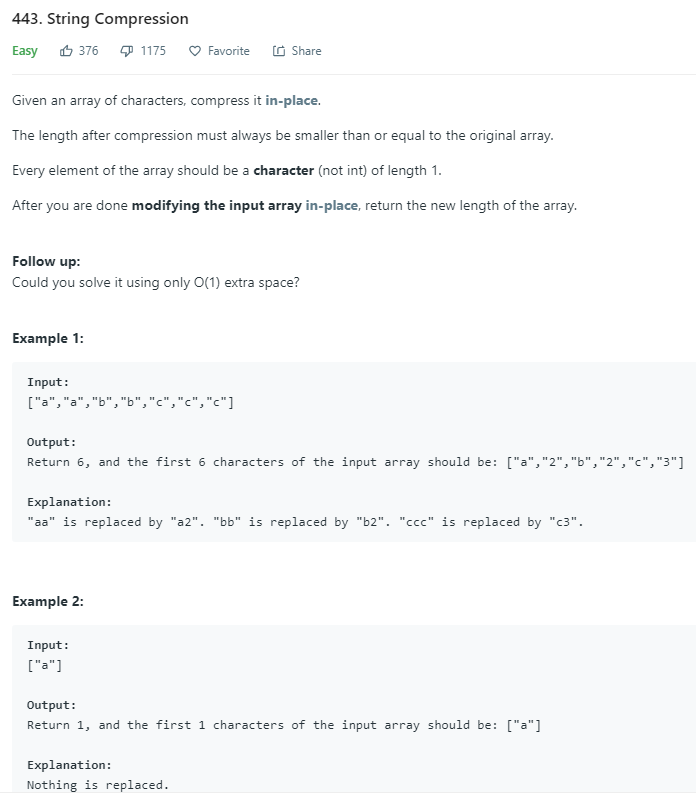Screen dimensions: 696x795
Task: Click the Example 1 explanation line text
Action: point(305,522)
